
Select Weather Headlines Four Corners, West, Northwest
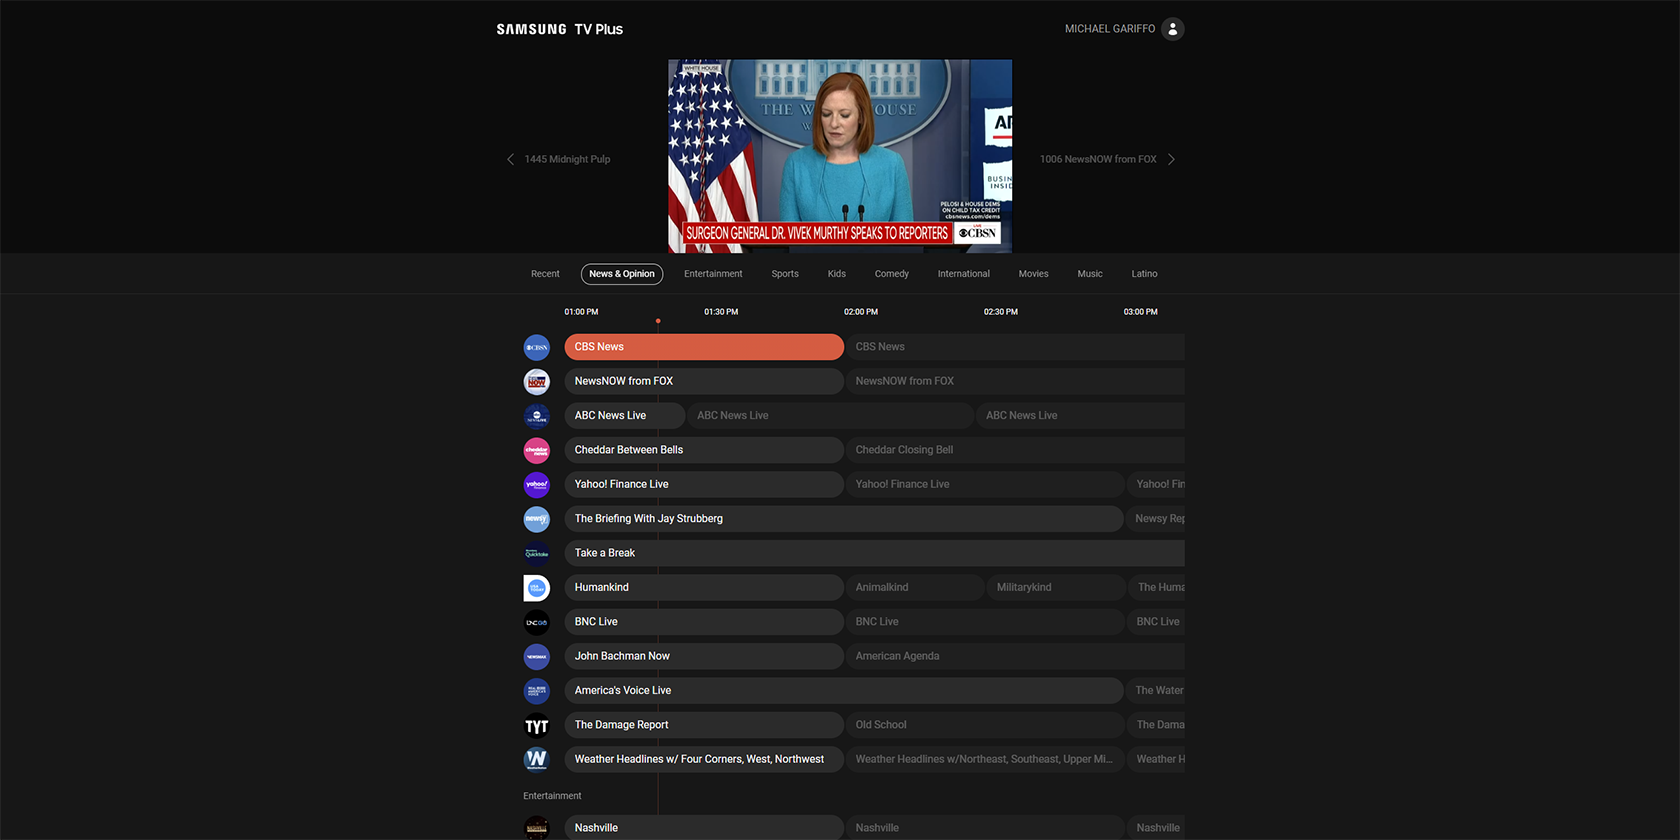704,759
